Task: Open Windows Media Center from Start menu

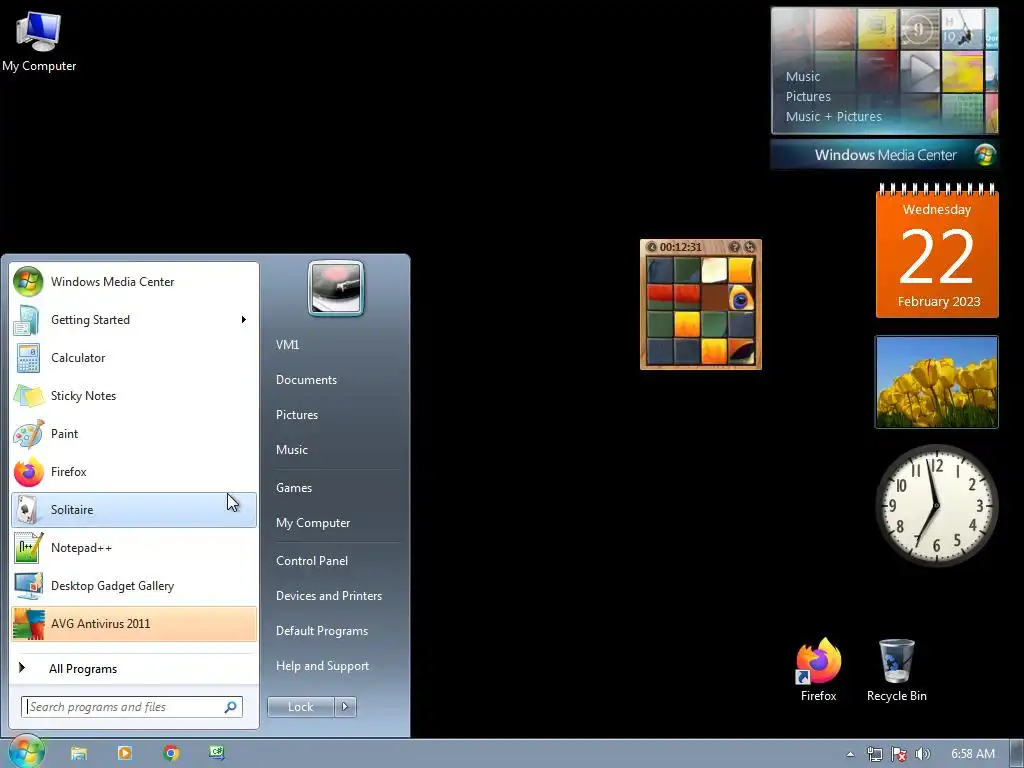Action: point(134,281)
